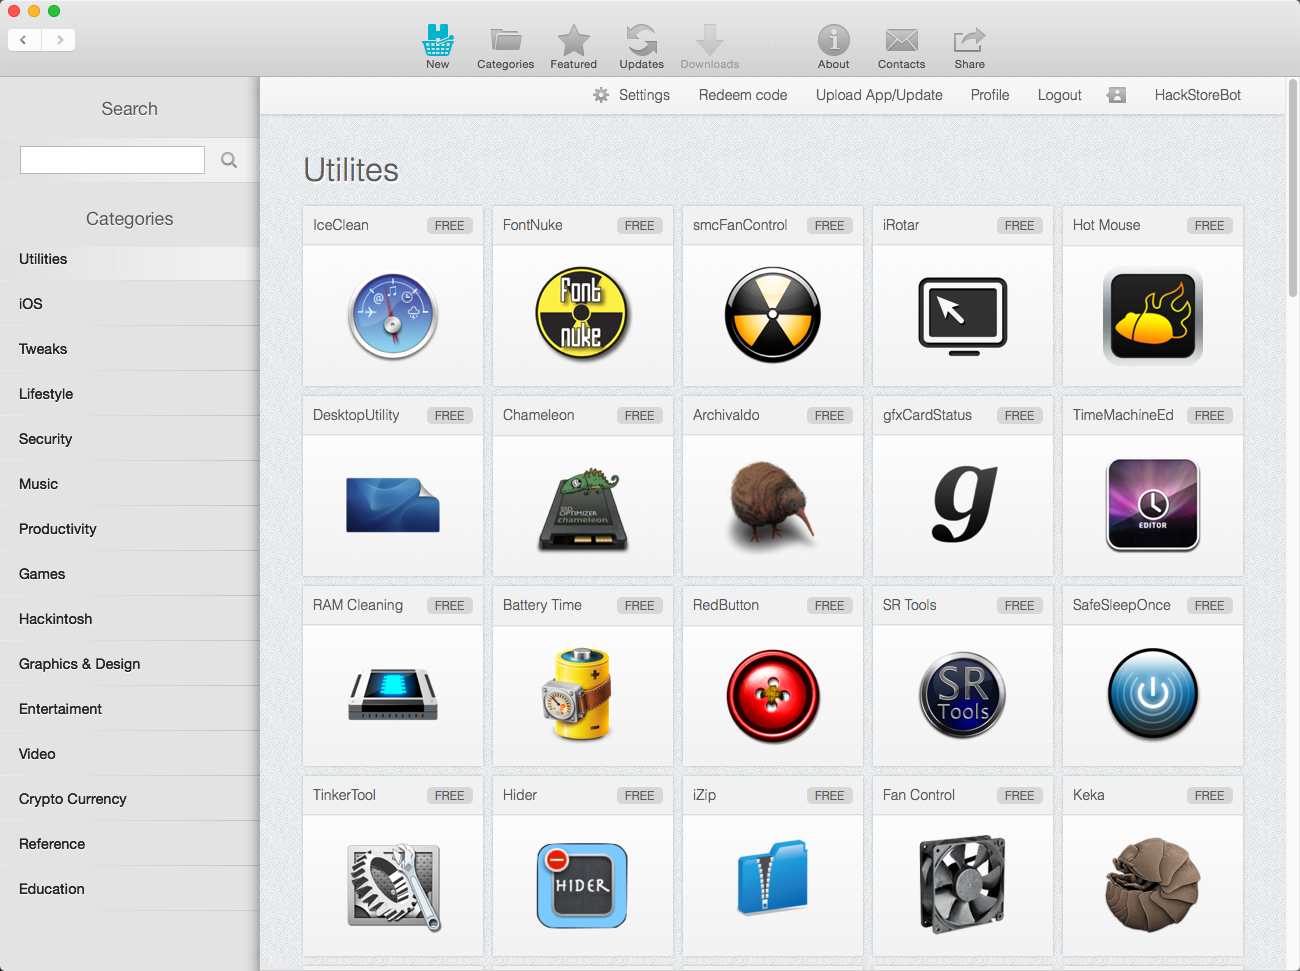Select the Reference category
This screenshot has width=1300, height=971.
[x=130, y=844]
